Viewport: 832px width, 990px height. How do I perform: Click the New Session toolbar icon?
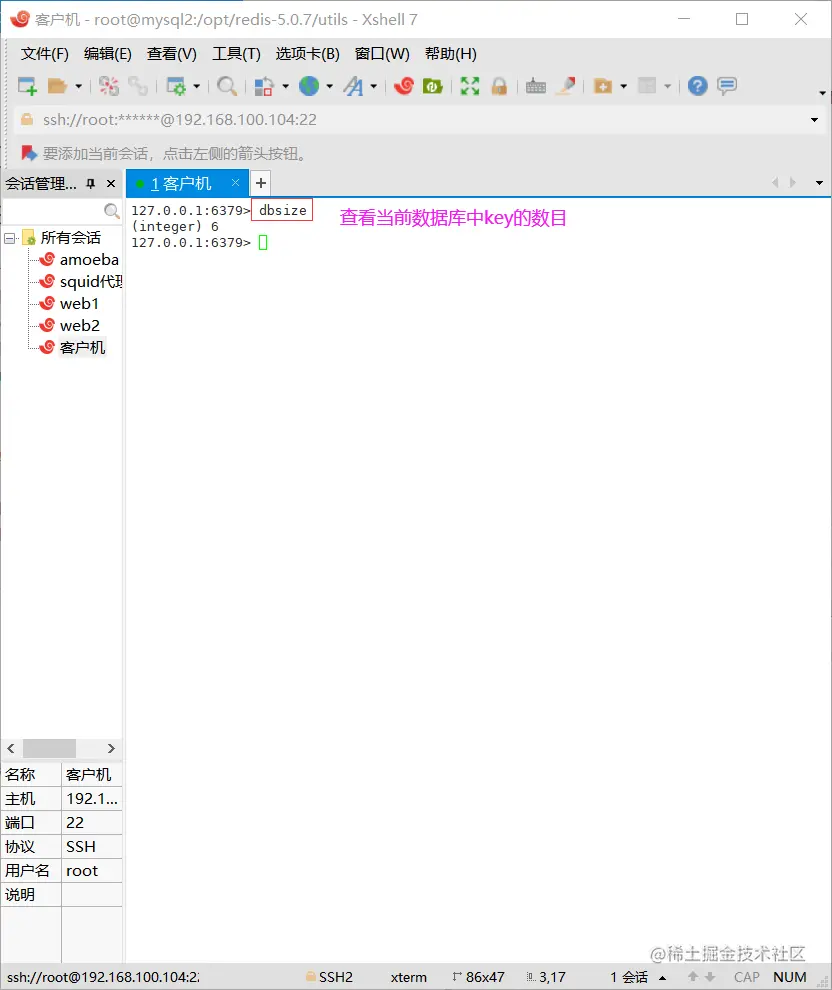[x=27, y=86]
